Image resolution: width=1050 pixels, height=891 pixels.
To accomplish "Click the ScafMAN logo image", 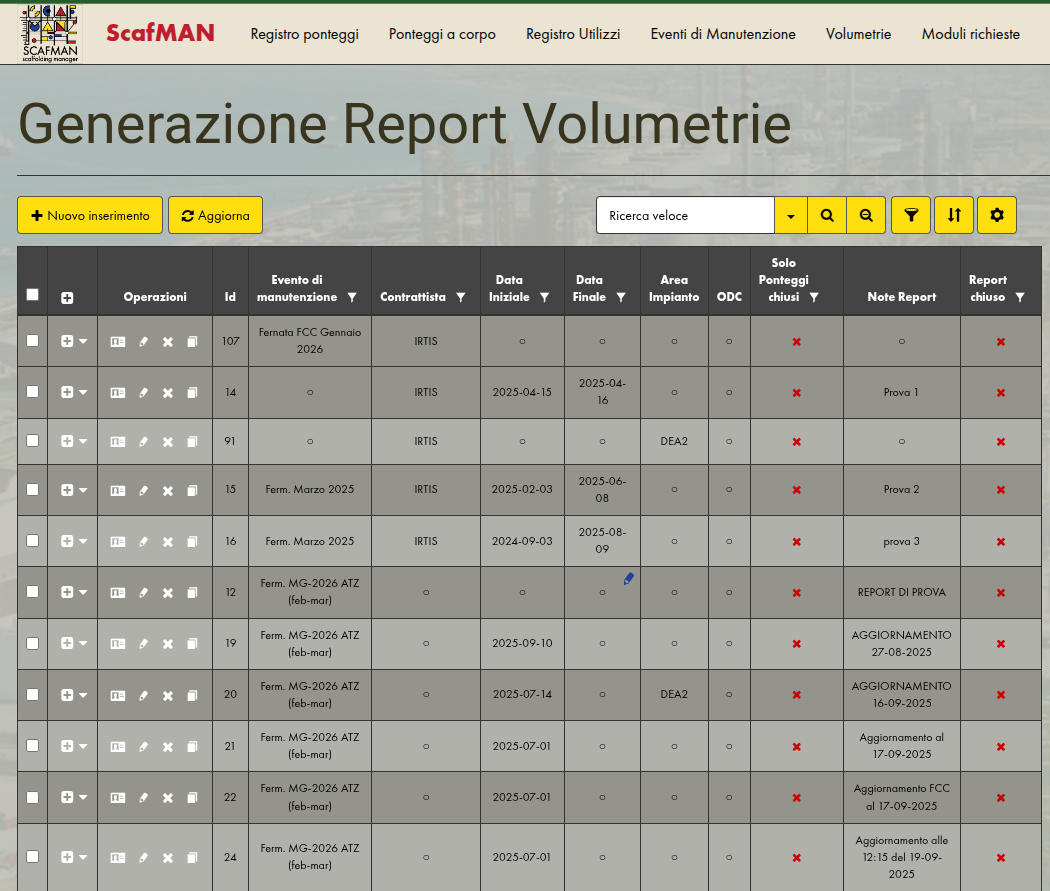I will point(50,34).
